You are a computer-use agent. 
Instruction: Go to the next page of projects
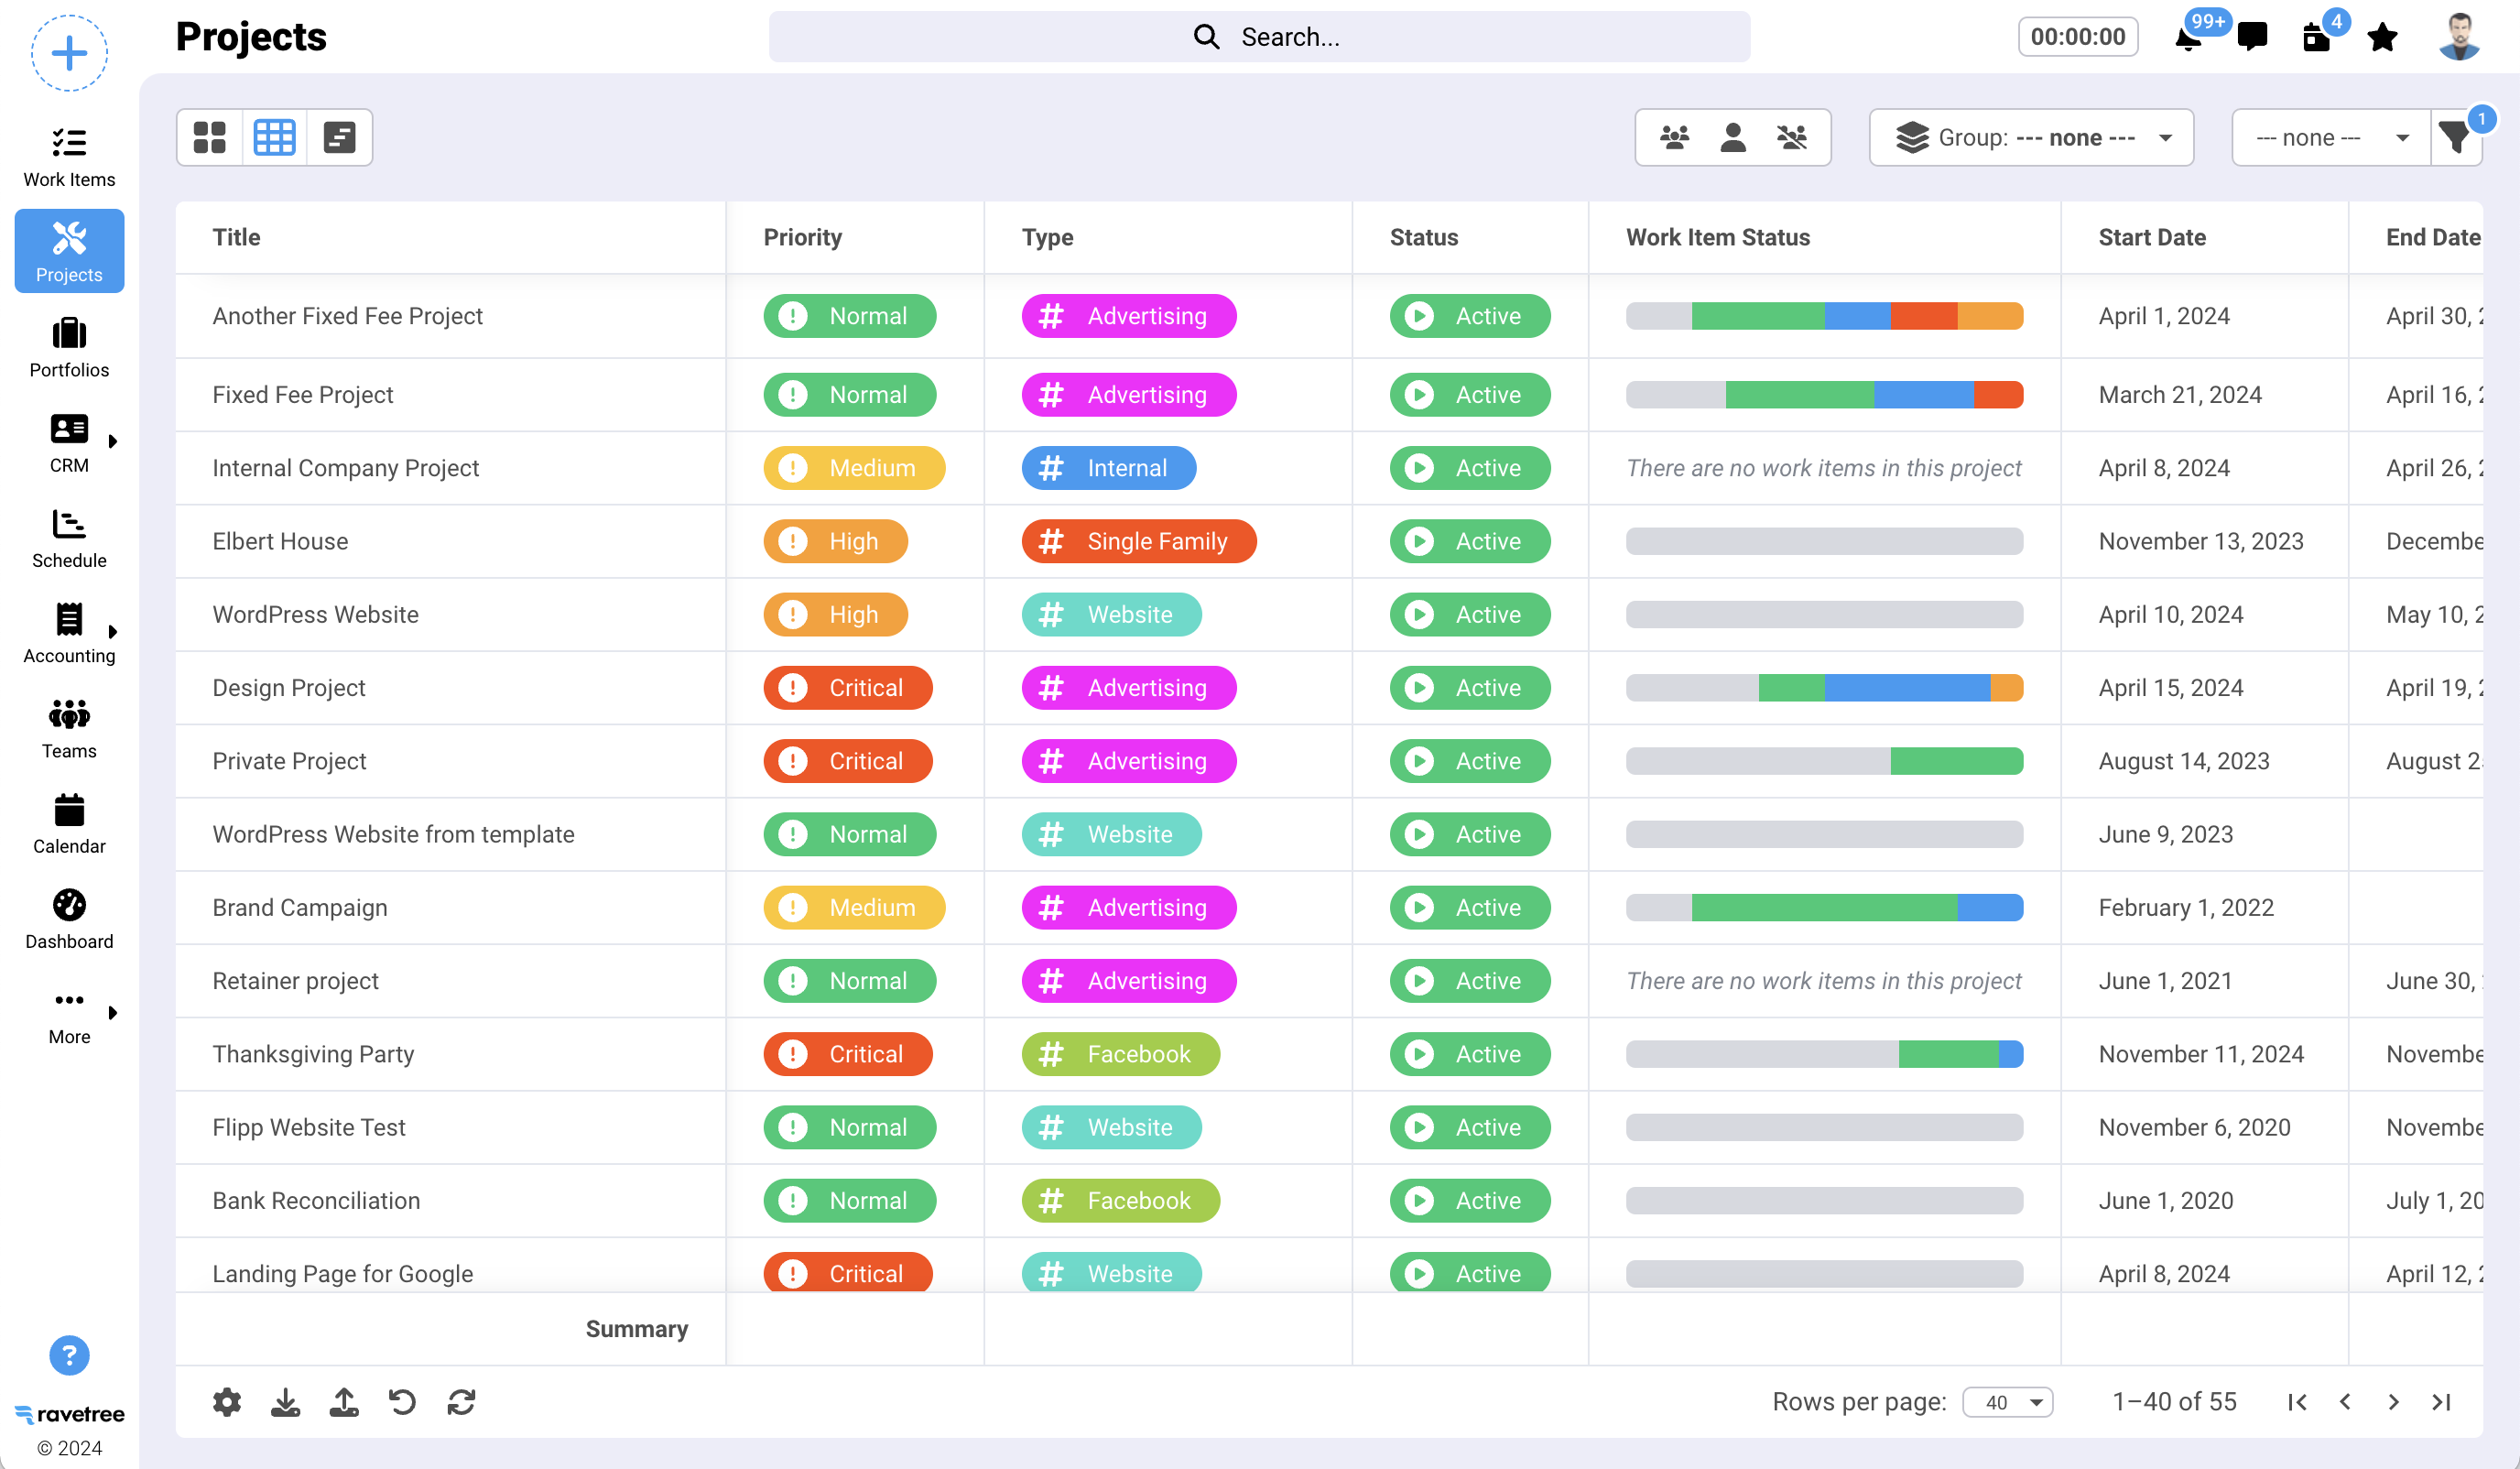pos(2393,1401)
